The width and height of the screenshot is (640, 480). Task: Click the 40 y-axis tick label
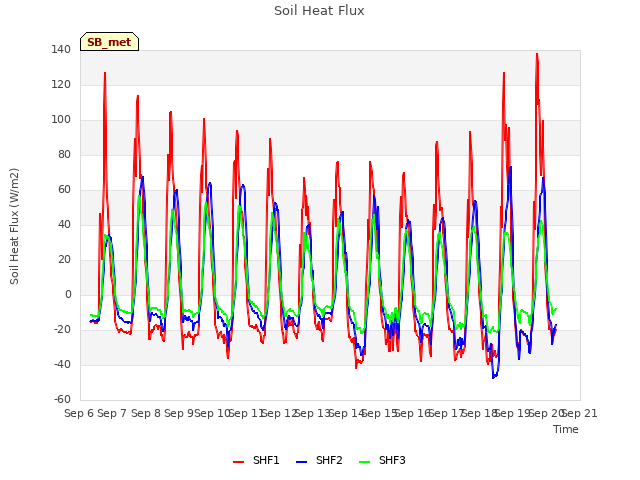[64, 224]
